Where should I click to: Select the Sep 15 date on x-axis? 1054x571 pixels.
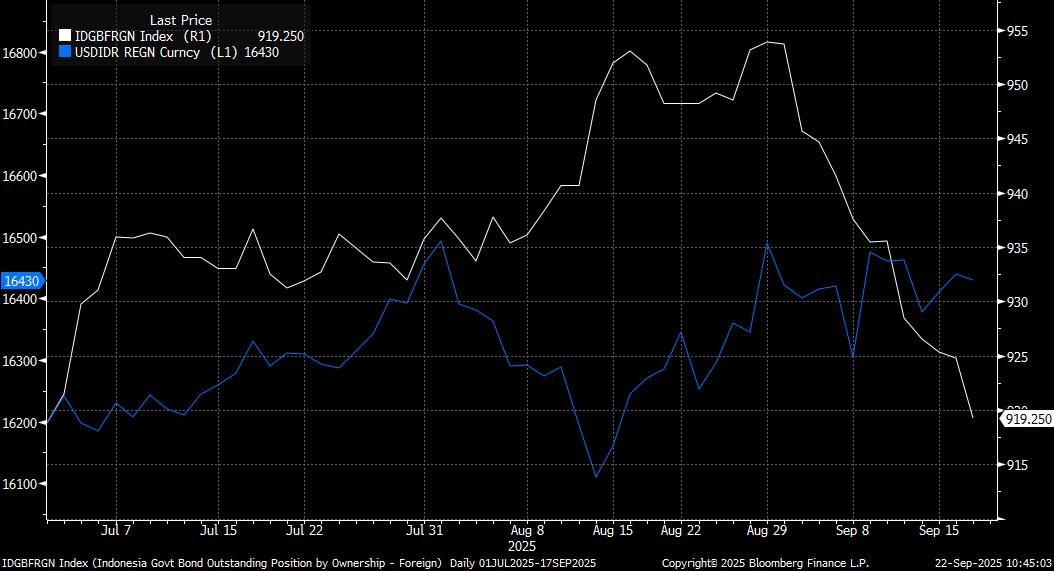point(938,530)
